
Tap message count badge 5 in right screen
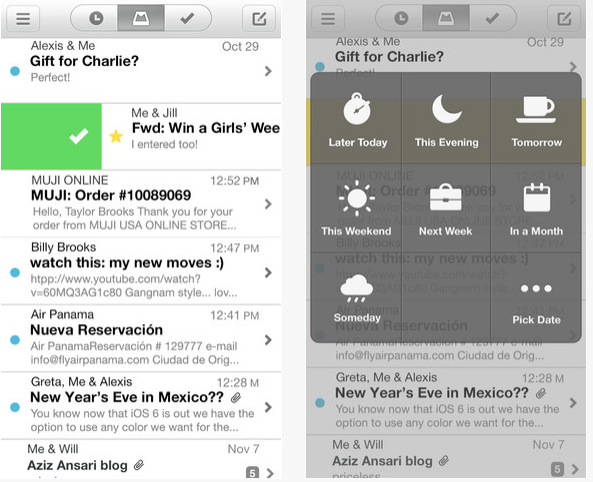(x=557, y=469)
